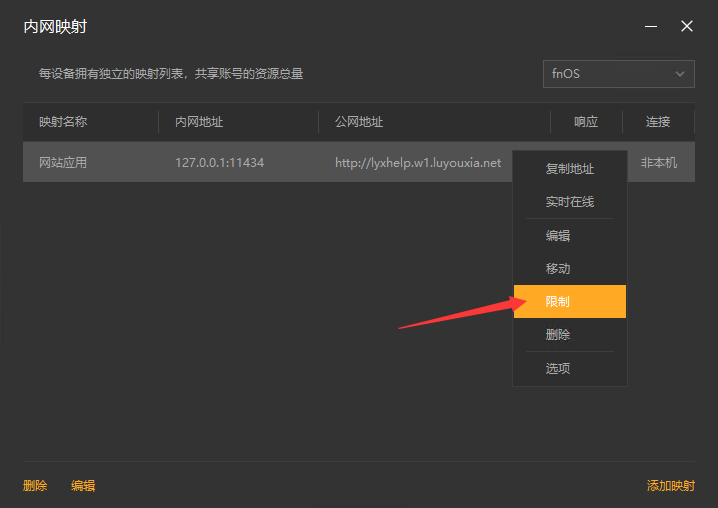
Task: Close the 内网映射 window
Action: [686, 26]
